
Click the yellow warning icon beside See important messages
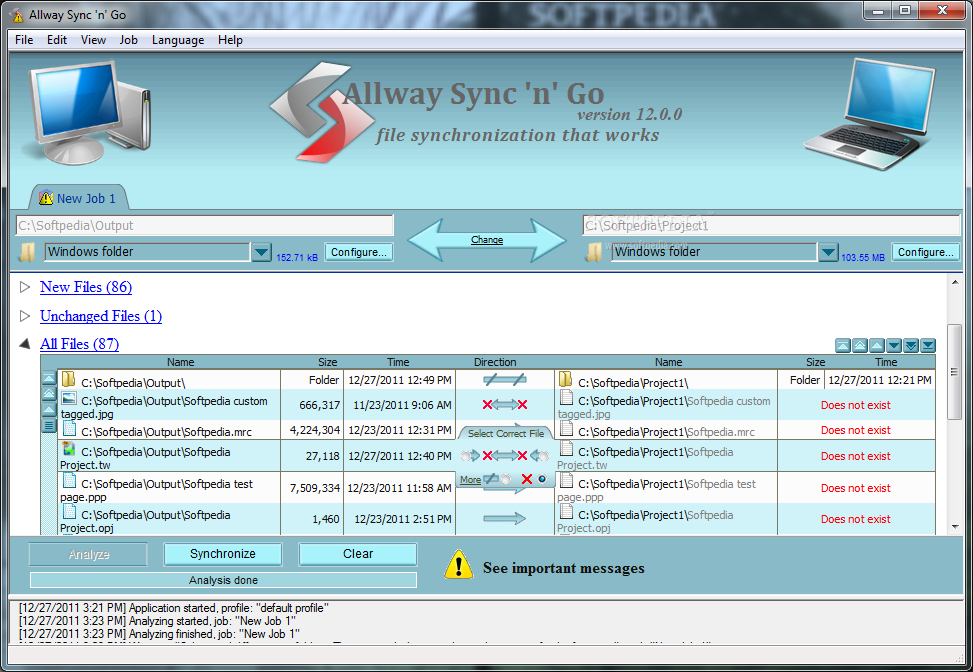point(459,565)
